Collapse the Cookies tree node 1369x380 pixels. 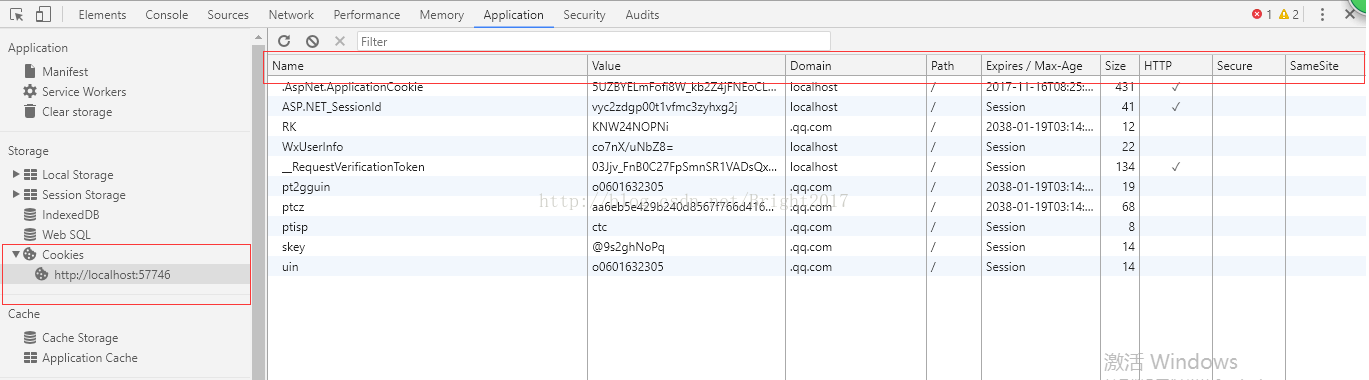tap(16, 254)
